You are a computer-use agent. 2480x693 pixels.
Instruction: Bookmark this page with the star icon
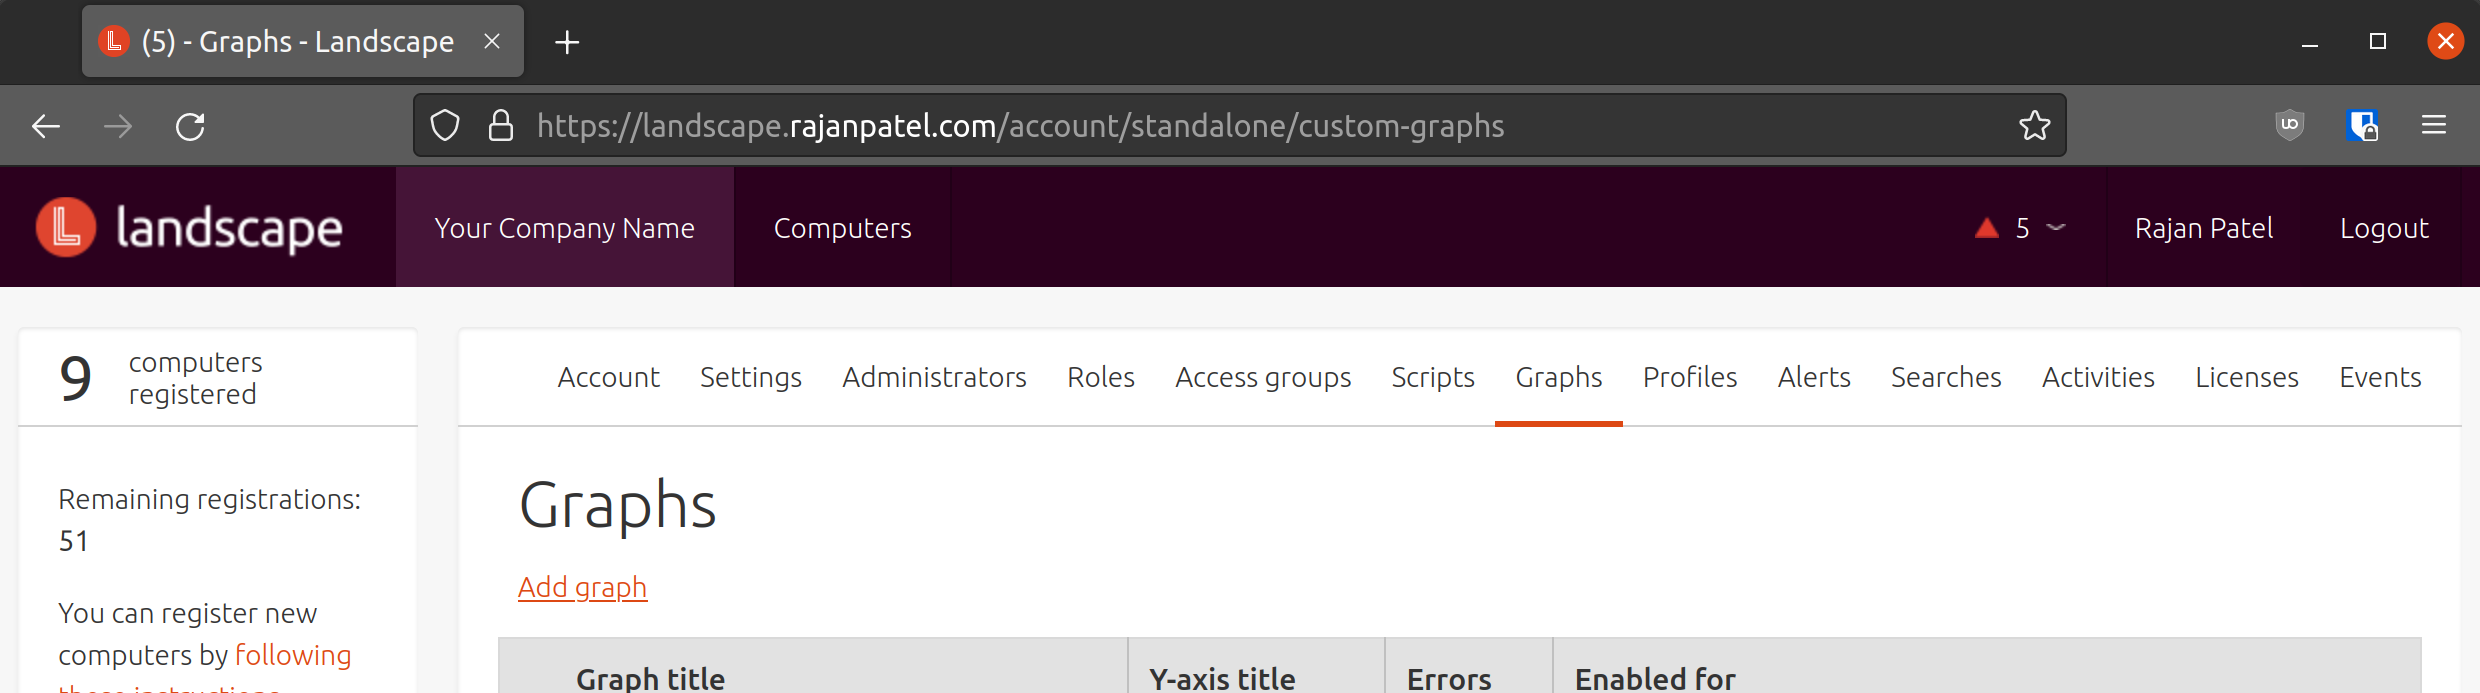pos(2034,126)
